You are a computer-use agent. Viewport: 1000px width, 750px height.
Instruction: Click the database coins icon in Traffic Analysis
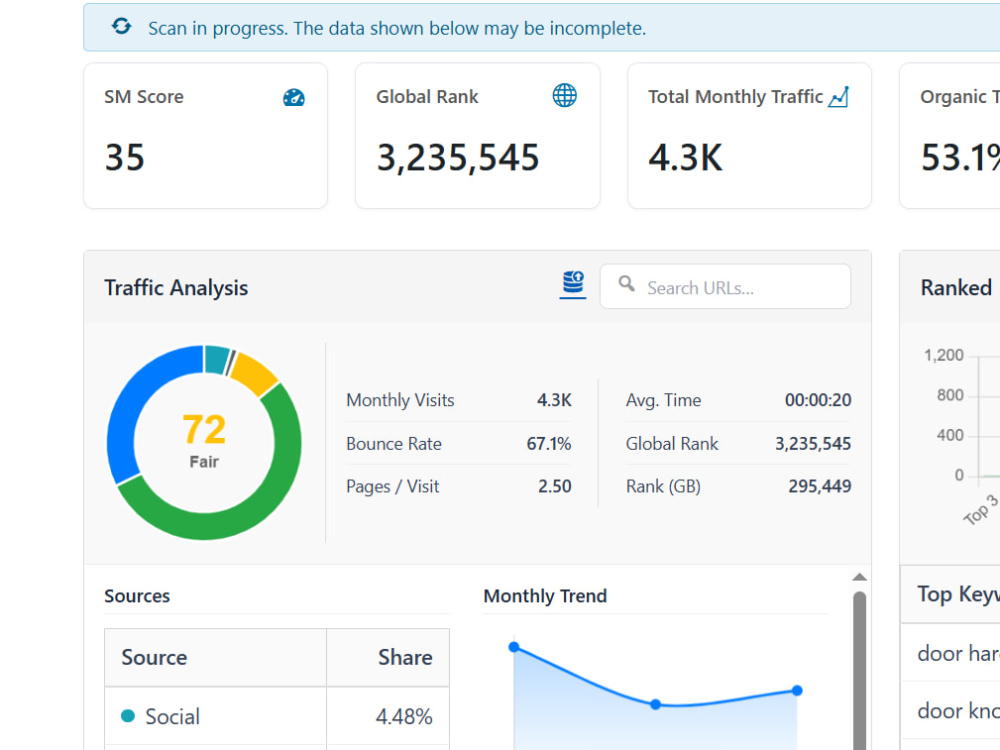pyautogui.click(x=573, y=284)
